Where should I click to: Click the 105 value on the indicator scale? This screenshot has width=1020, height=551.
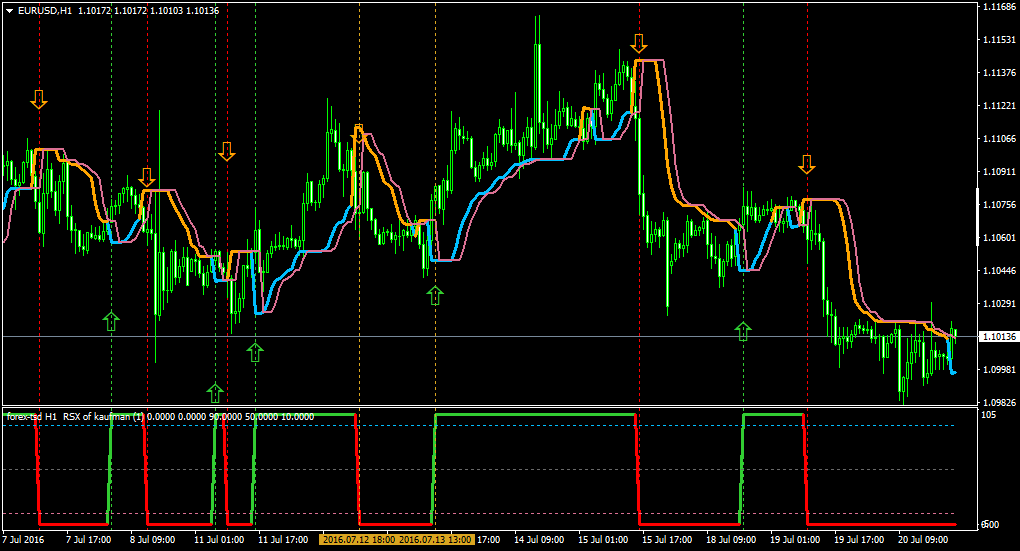tap(989, 415)
